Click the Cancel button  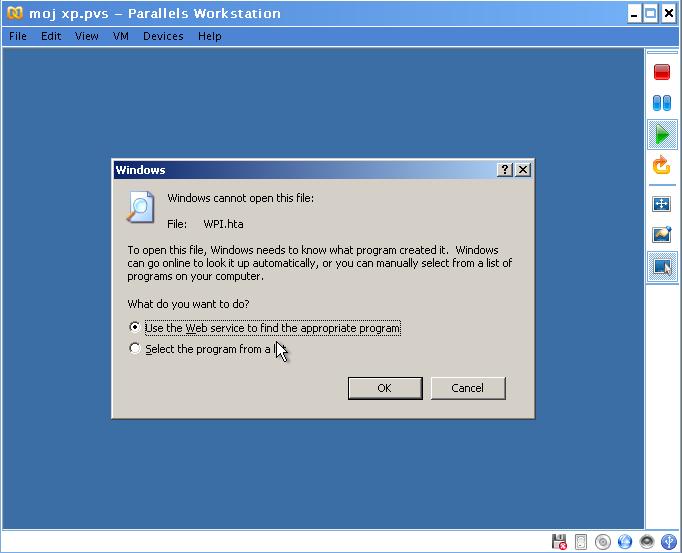(468, 388)
